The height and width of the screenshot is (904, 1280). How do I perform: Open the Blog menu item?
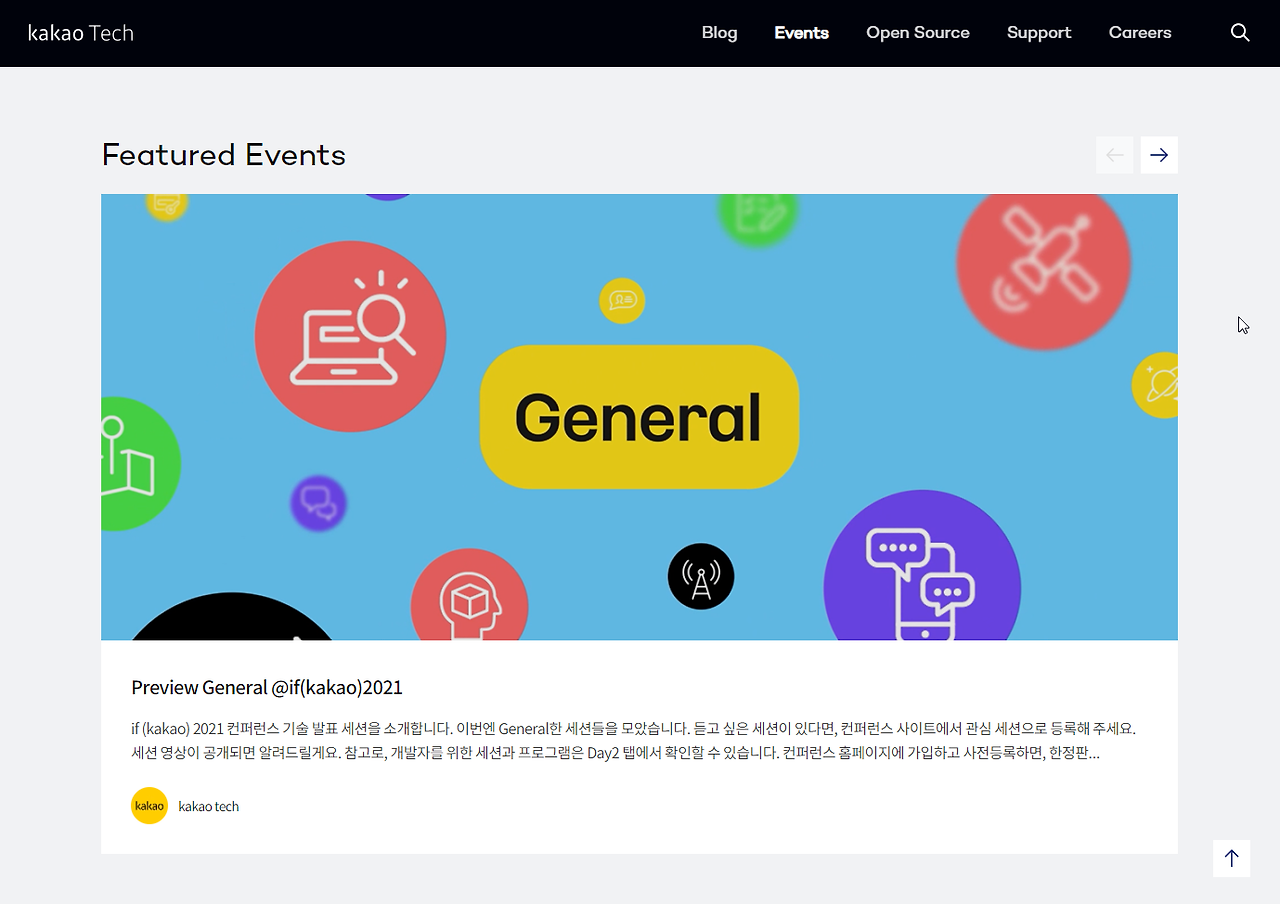[x=719, y=33]
